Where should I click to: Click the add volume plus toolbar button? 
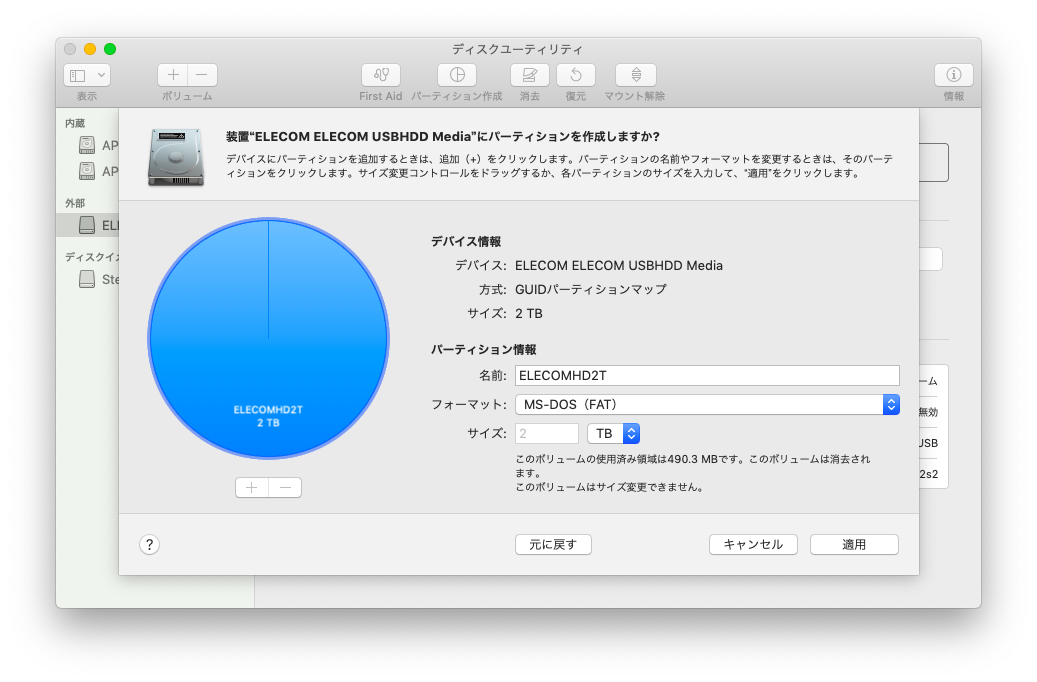[x=173, y=75]
